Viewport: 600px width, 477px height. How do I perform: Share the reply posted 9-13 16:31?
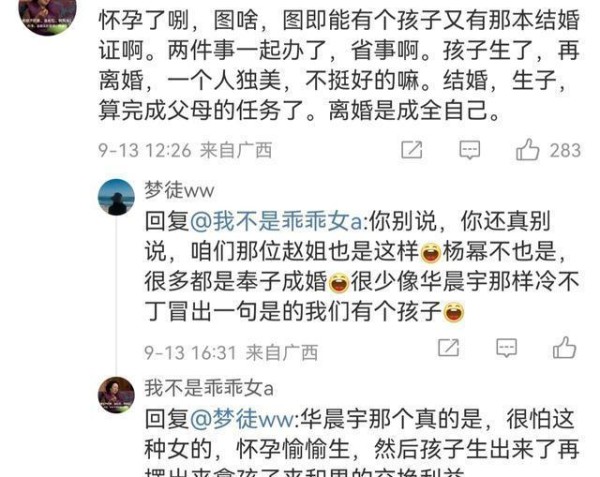click(x=448, y=348)
